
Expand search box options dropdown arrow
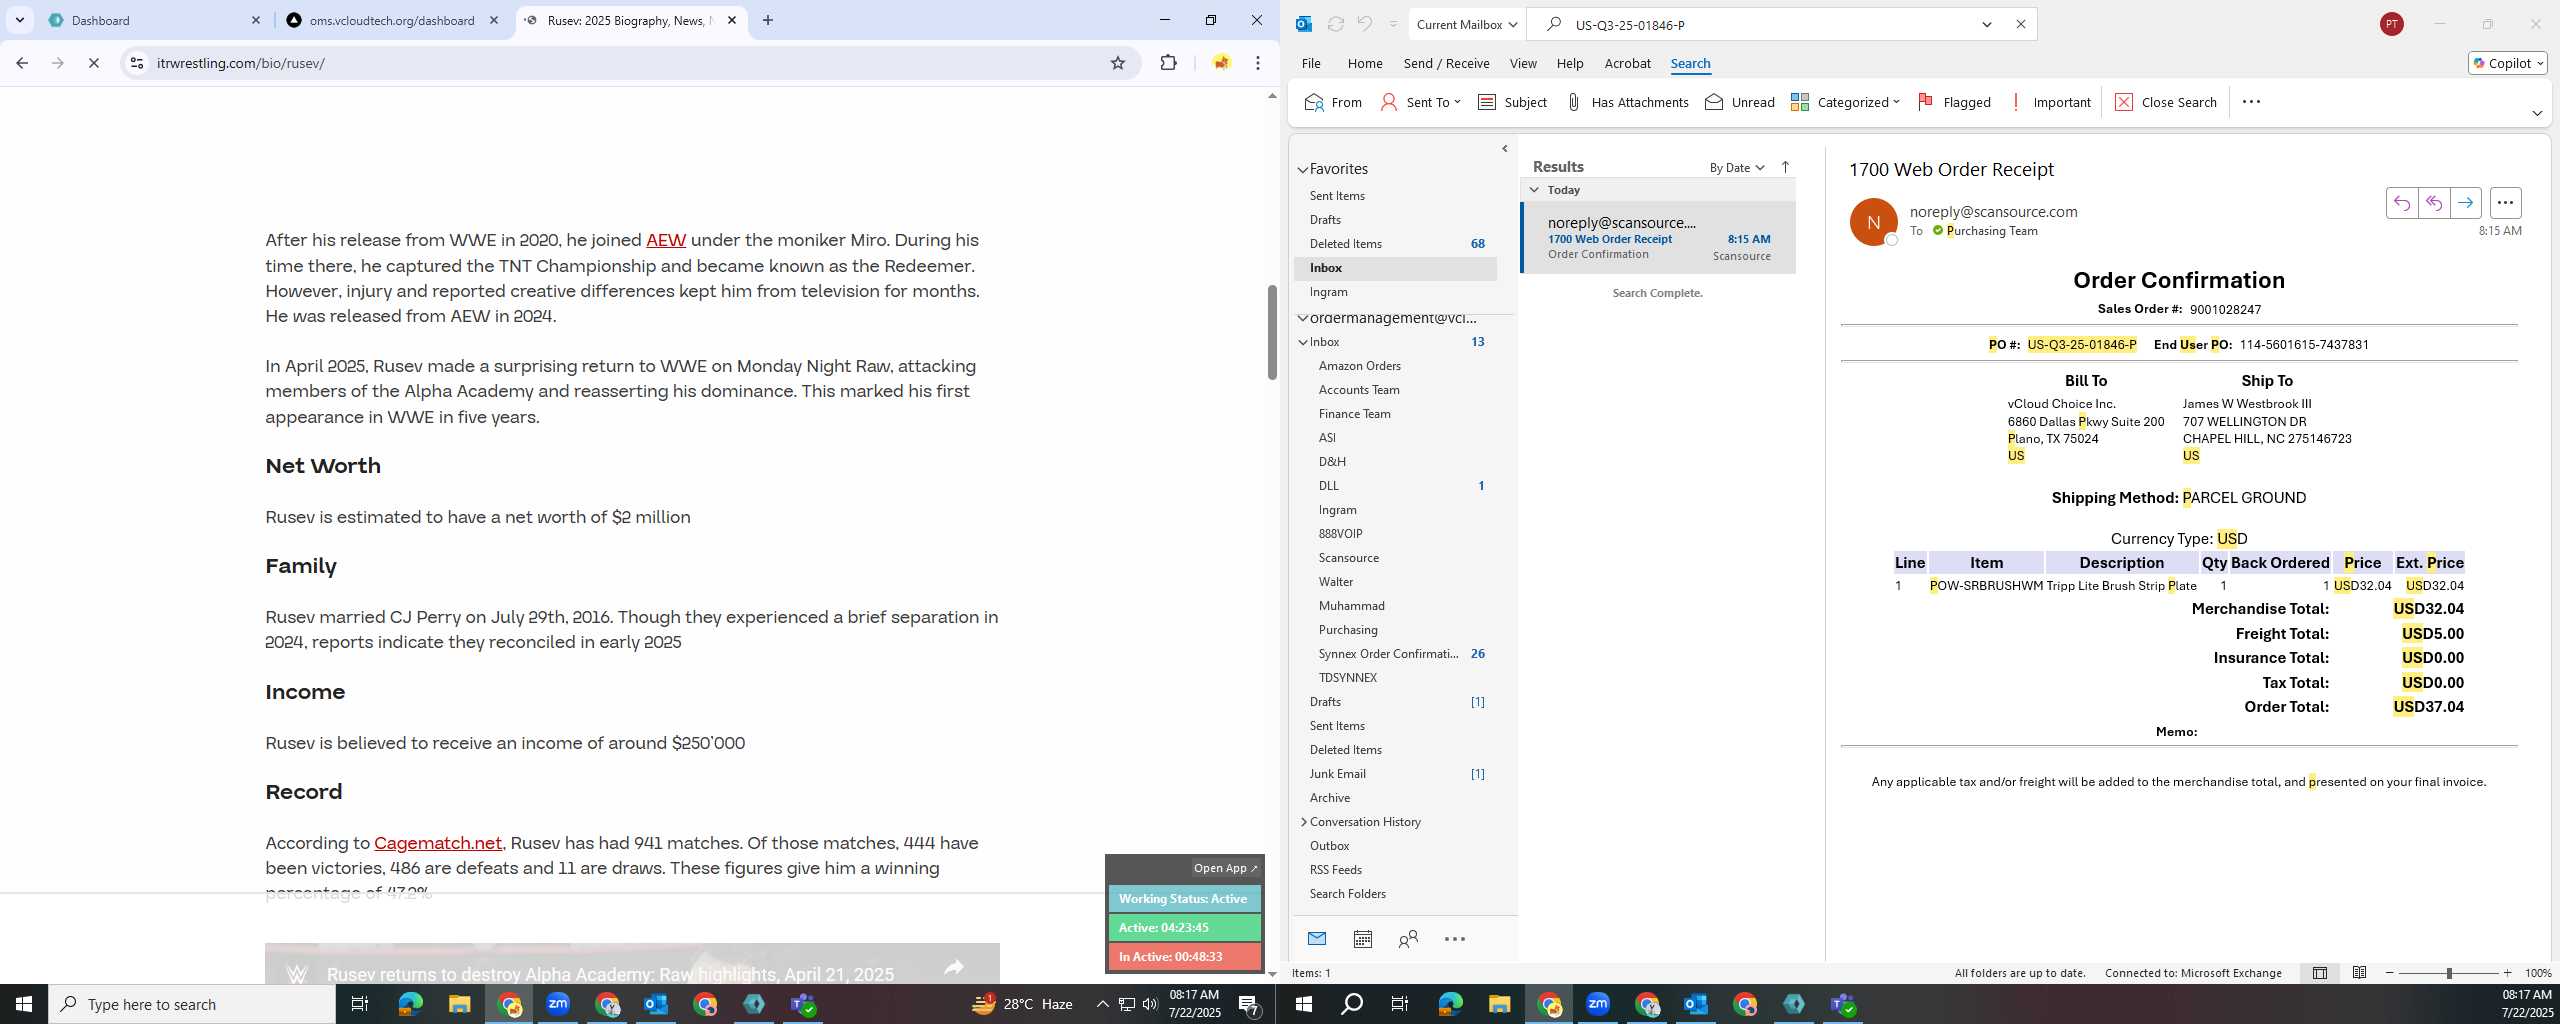click(1987, 24)
